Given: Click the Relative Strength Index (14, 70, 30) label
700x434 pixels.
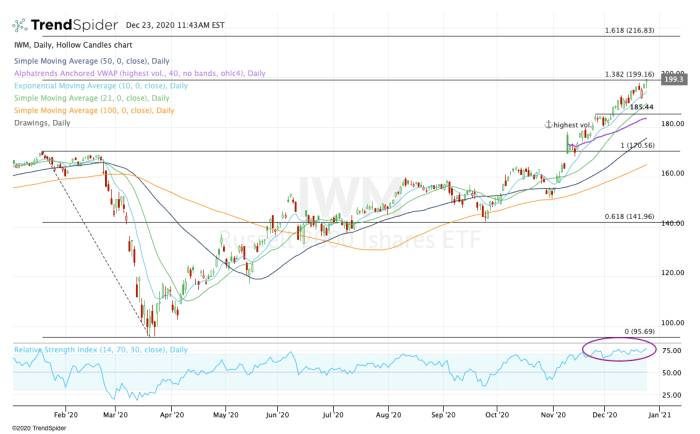Looking at the screenshot, I should [101, 350].
